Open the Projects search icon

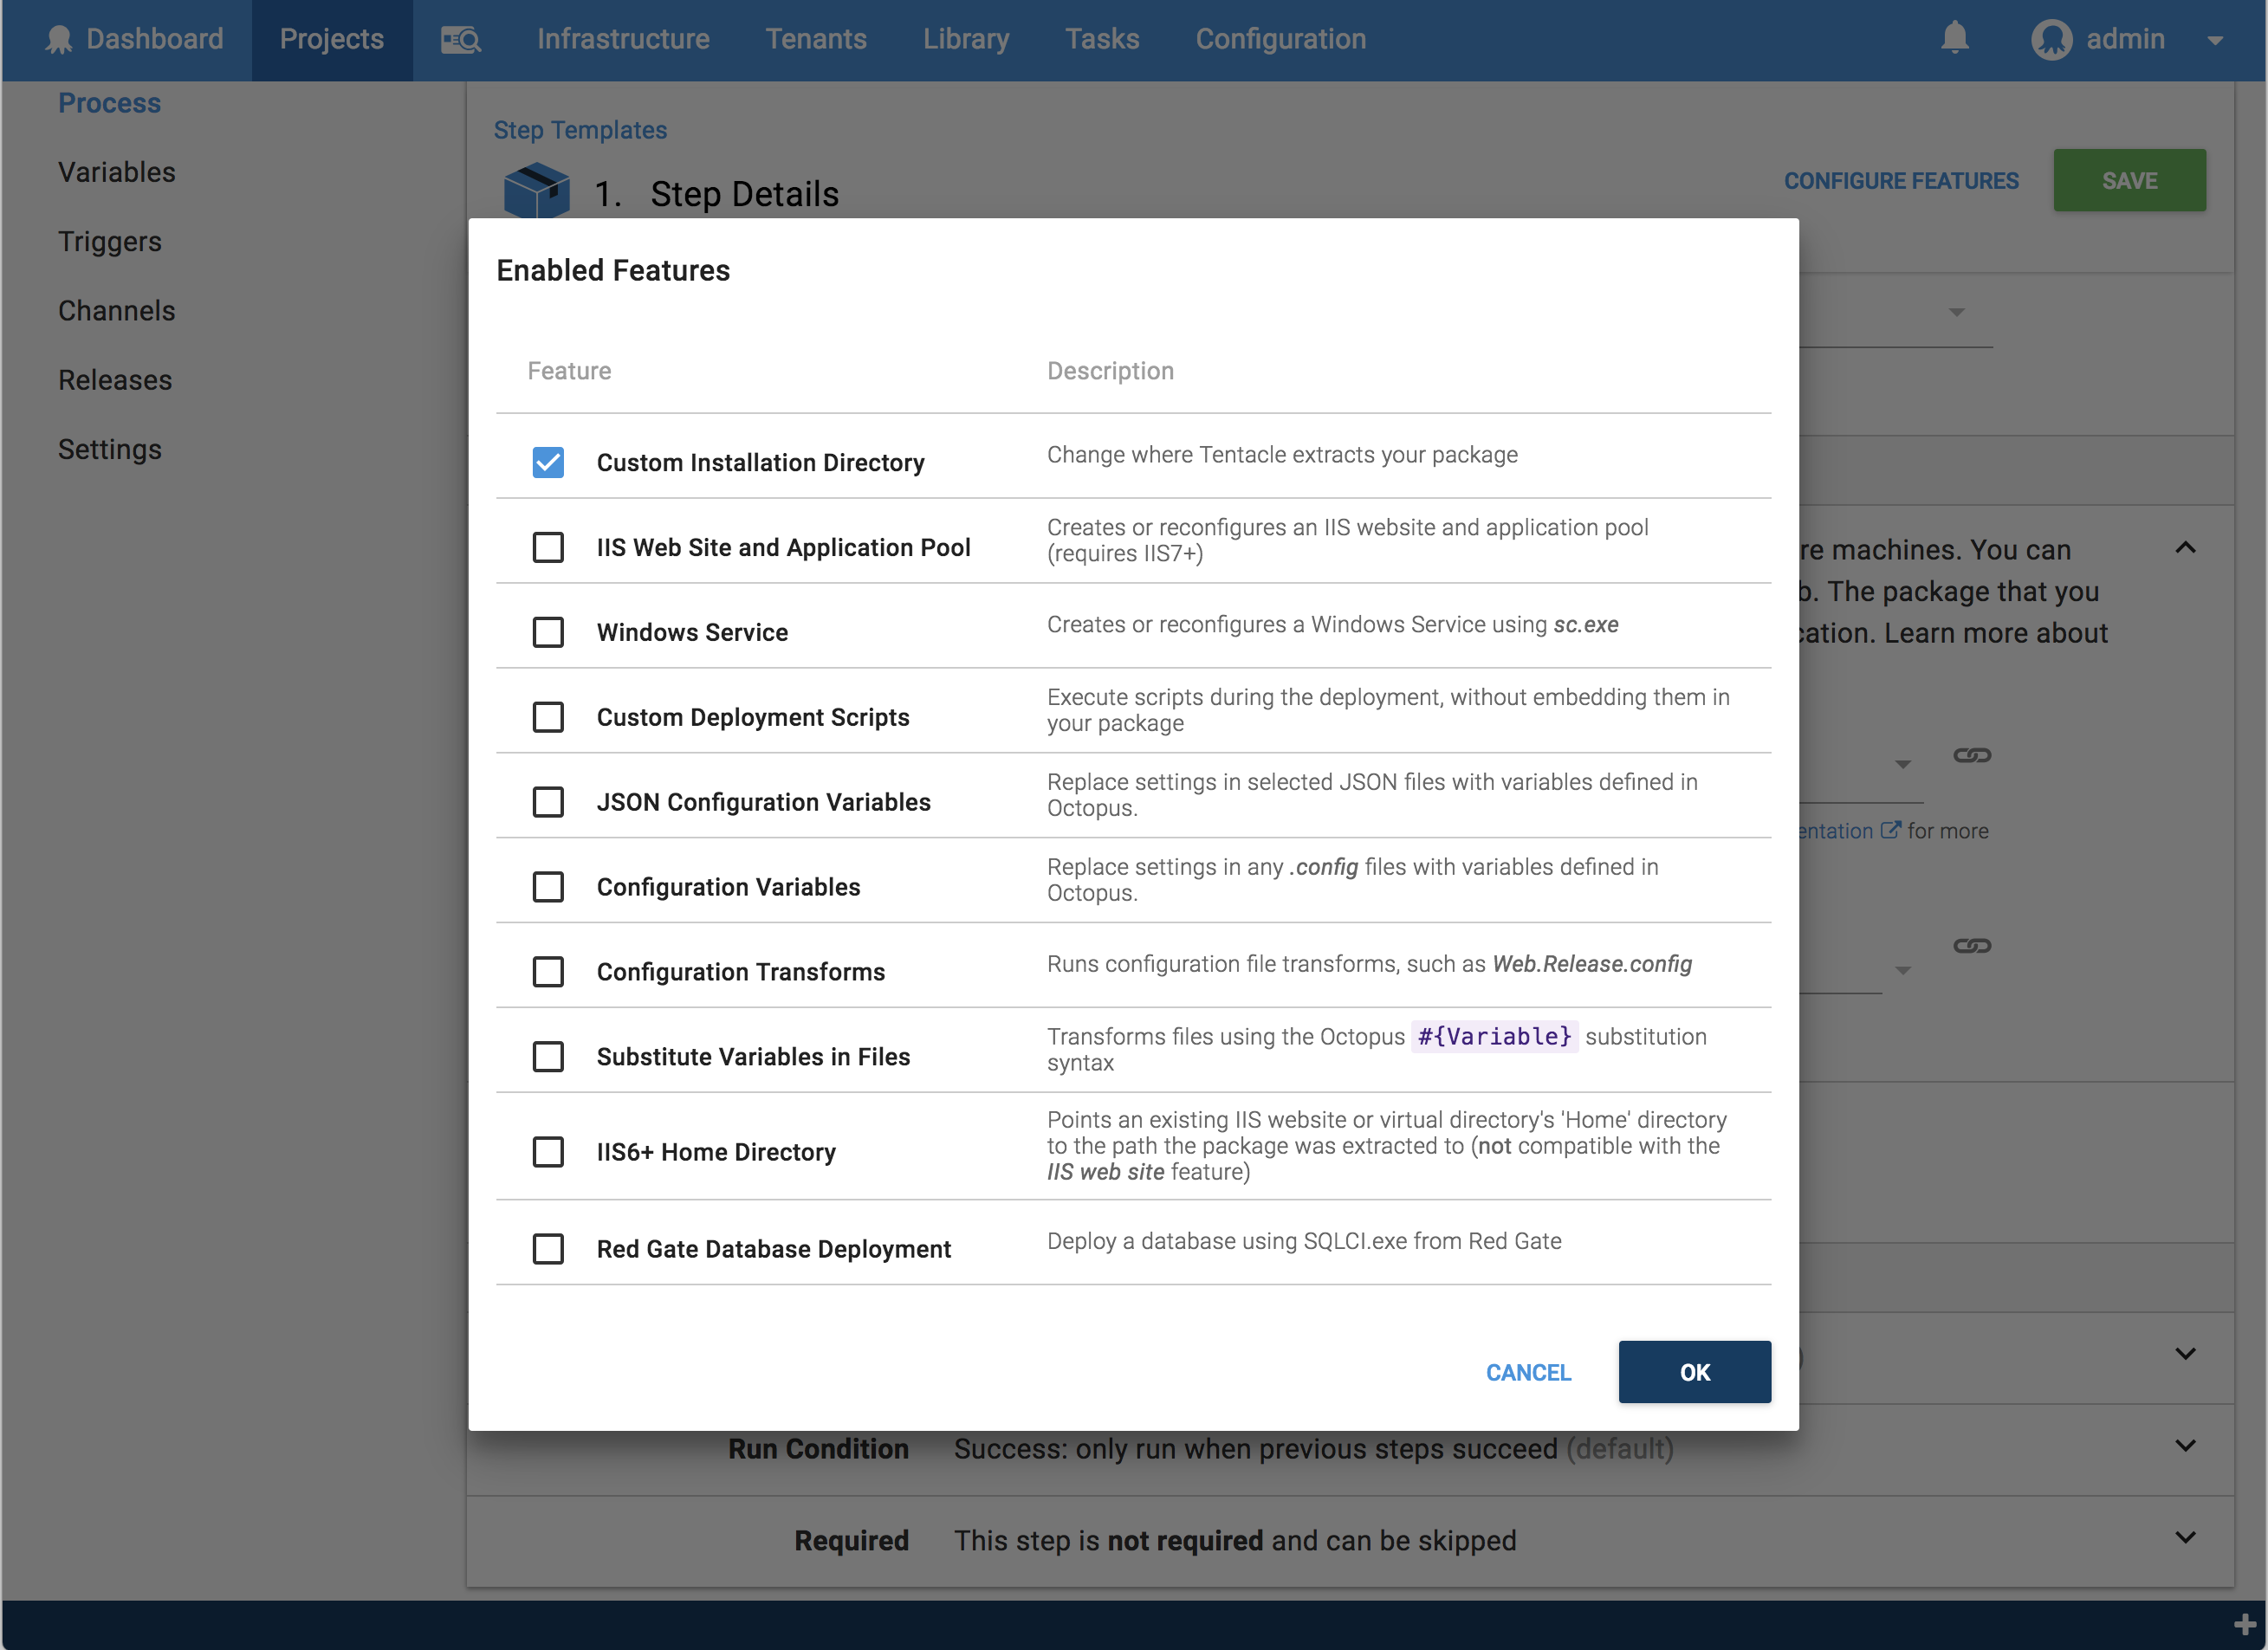[x=460, y=39]
